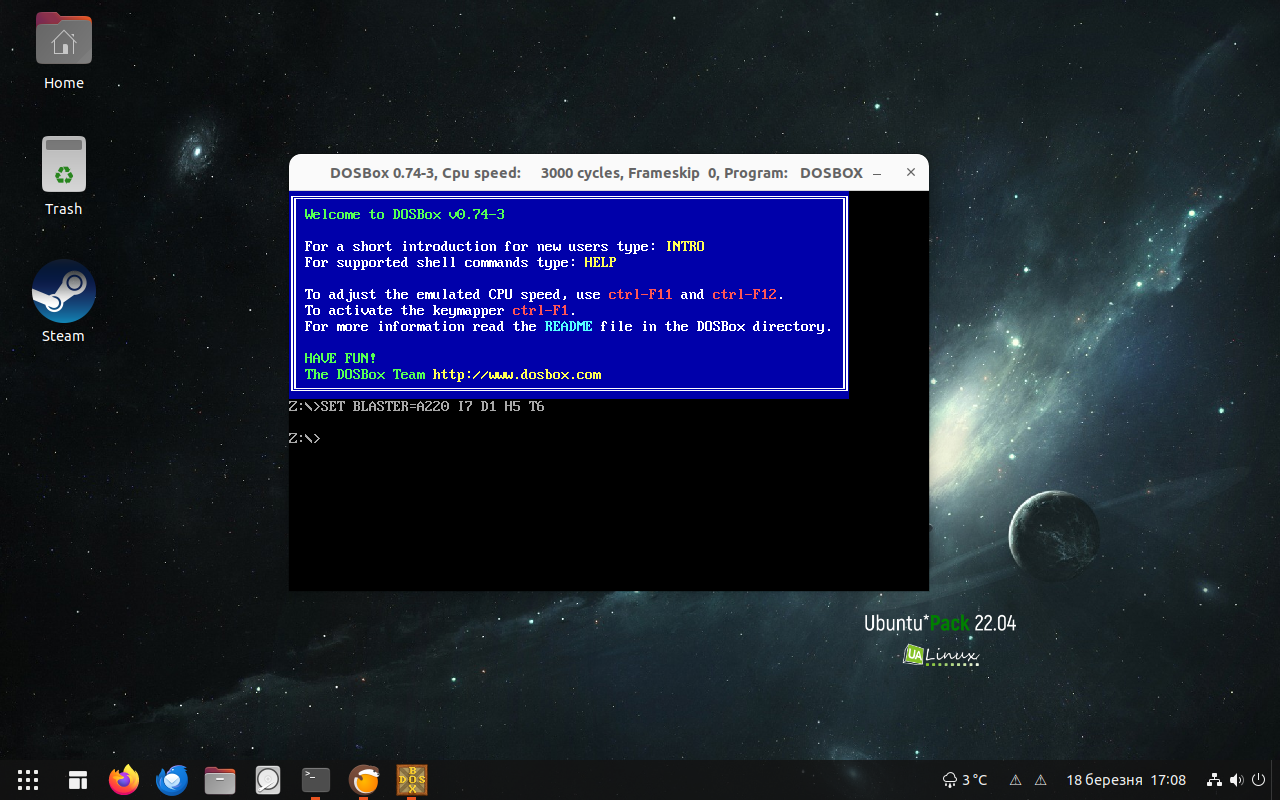Click the ctrl-F1 keymapper shortcut text
The image size is (1280, 800).
(x=541, y=310)
